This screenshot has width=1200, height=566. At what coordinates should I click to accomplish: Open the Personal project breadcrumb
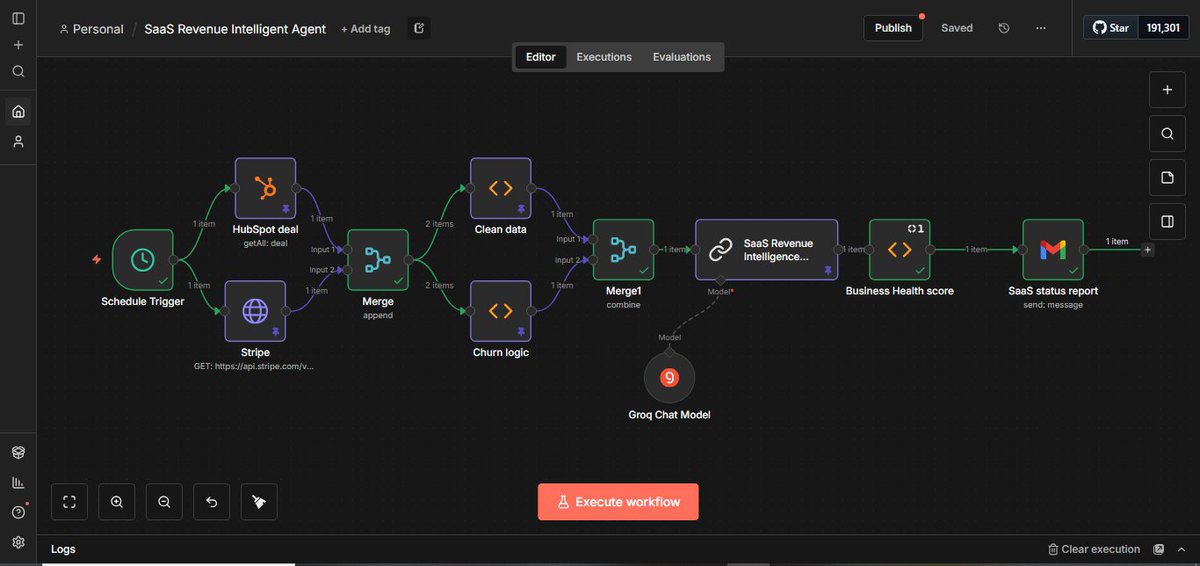click(x=92, y=29)
